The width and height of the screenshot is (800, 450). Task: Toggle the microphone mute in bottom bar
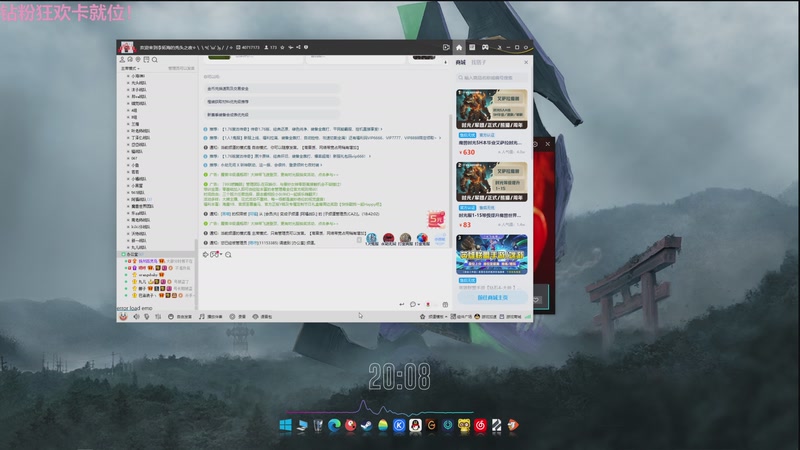coord(147,317)
